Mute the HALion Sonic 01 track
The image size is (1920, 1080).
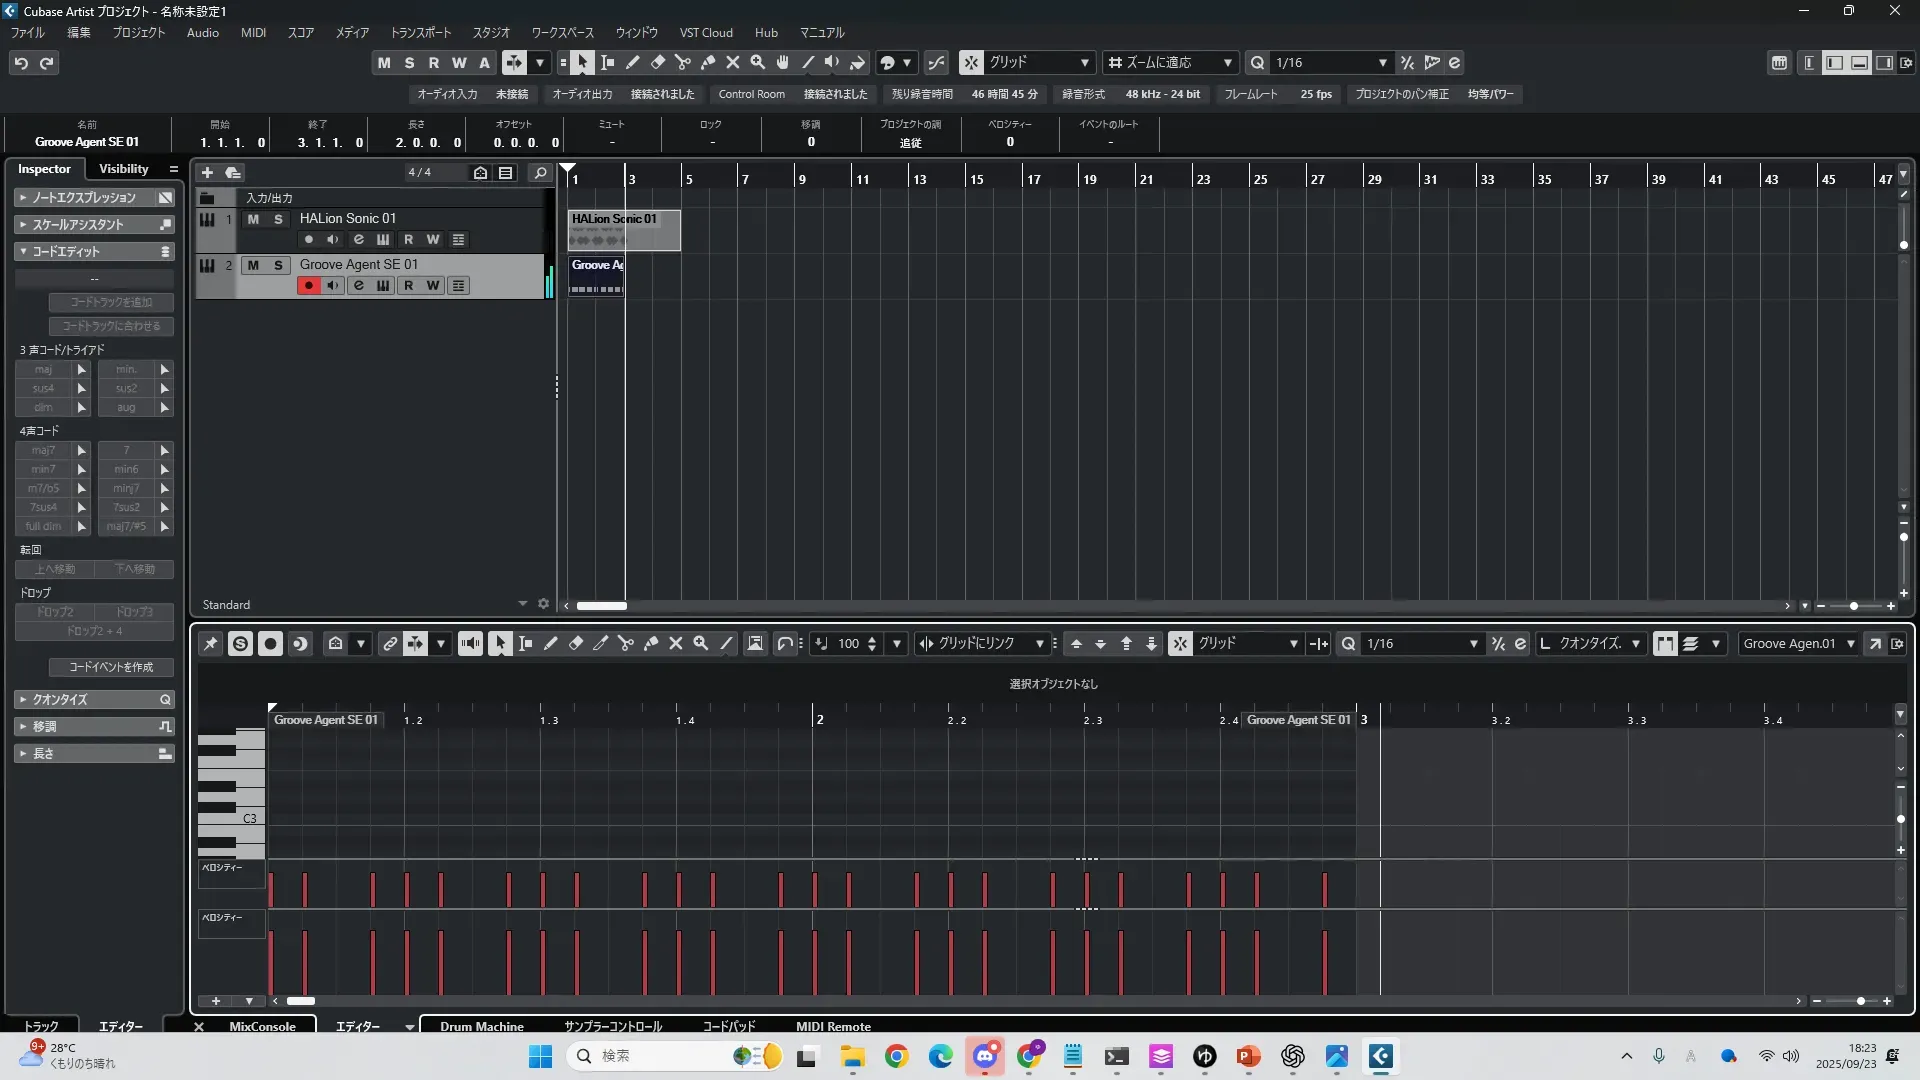pyautogui.click(x=253, y=219)
